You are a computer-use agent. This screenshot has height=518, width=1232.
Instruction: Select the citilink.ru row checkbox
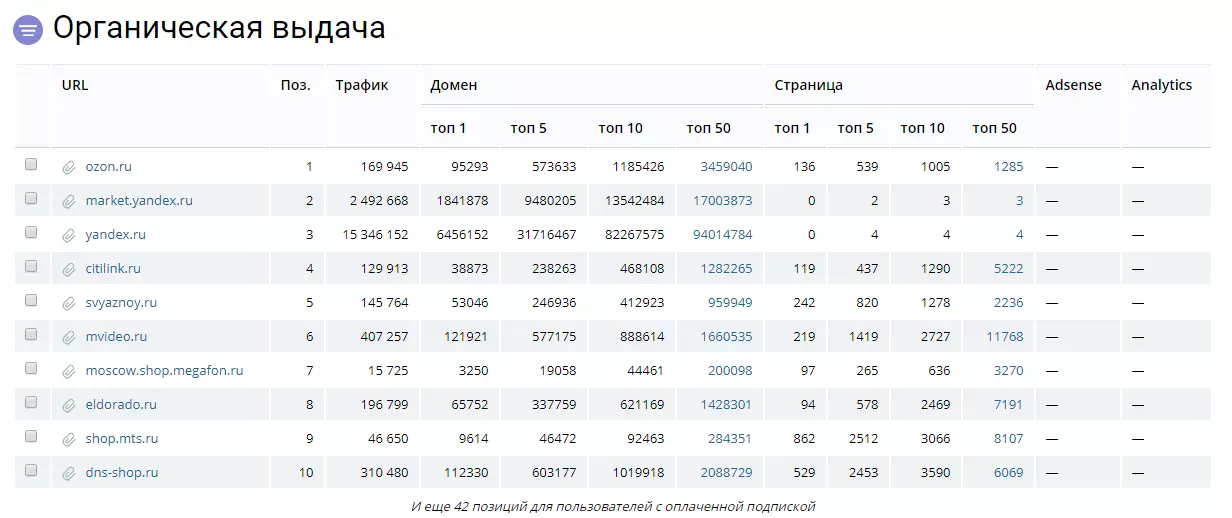click(31, 267)
